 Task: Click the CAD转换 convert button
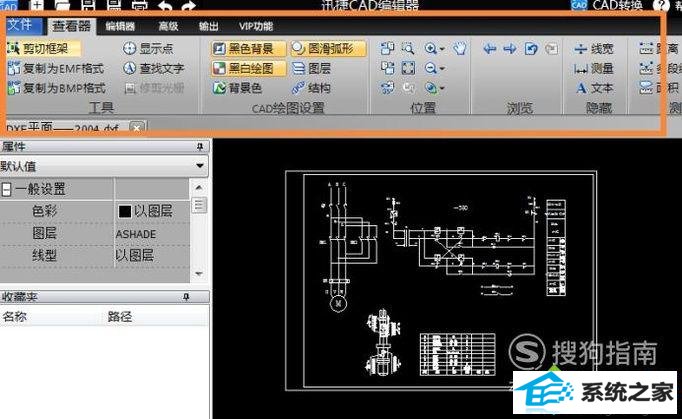click(x=606, y=6)
